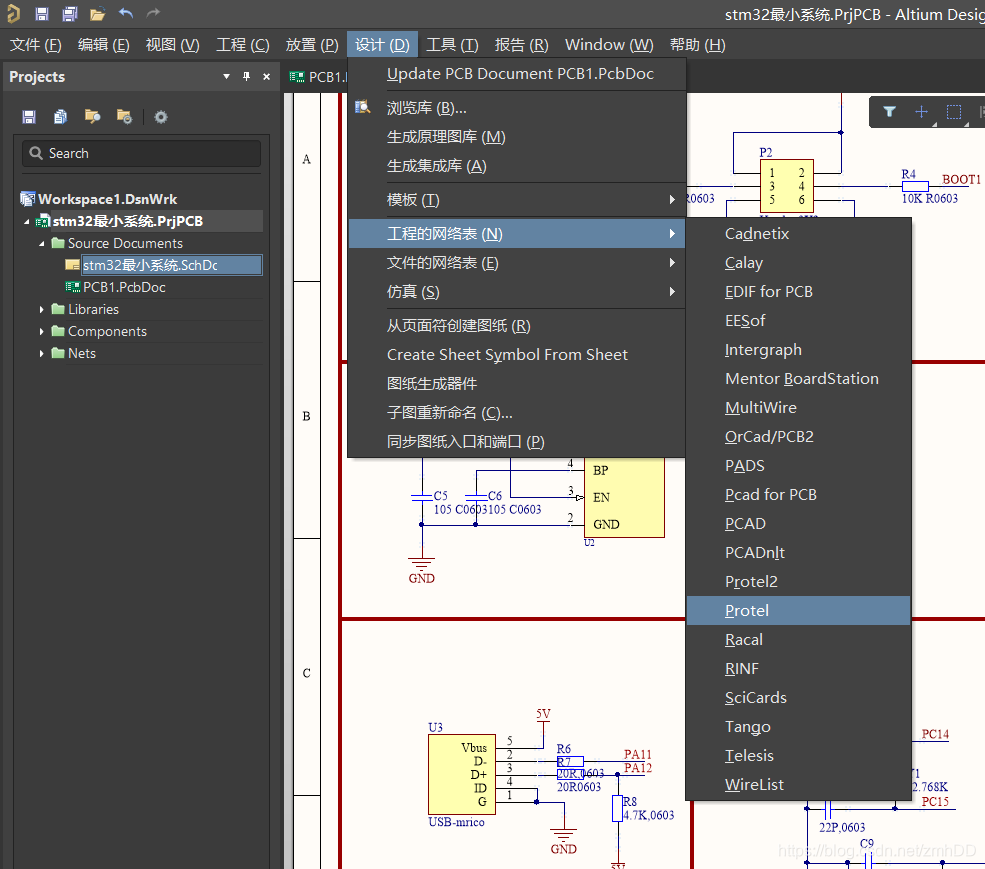
Task: Click the Open folder icon in title bar
Action: (97, 14)
